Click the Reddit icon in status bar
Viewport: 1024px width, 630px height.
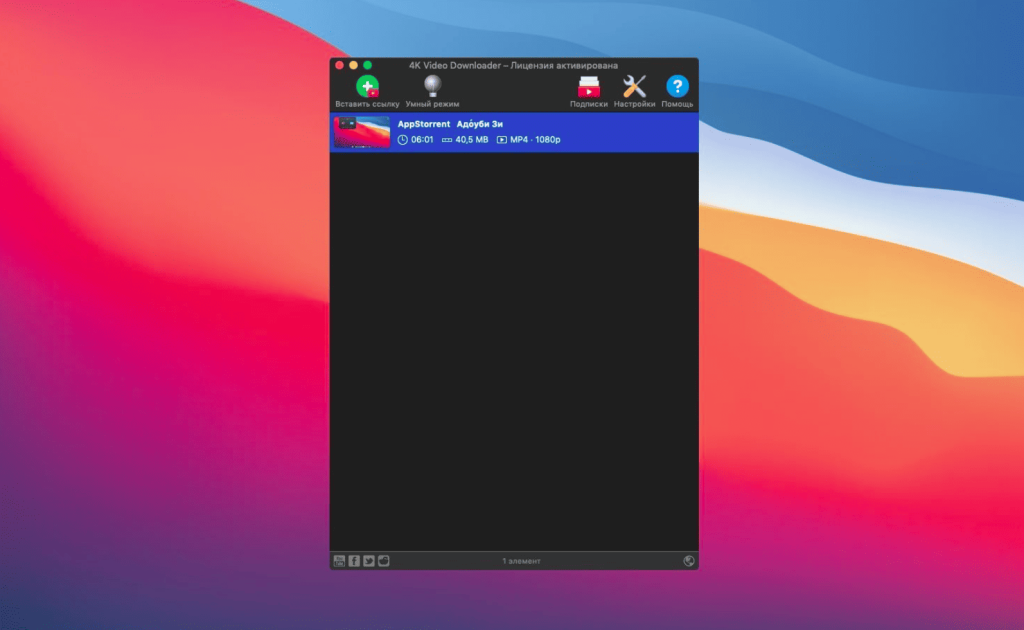384,561
